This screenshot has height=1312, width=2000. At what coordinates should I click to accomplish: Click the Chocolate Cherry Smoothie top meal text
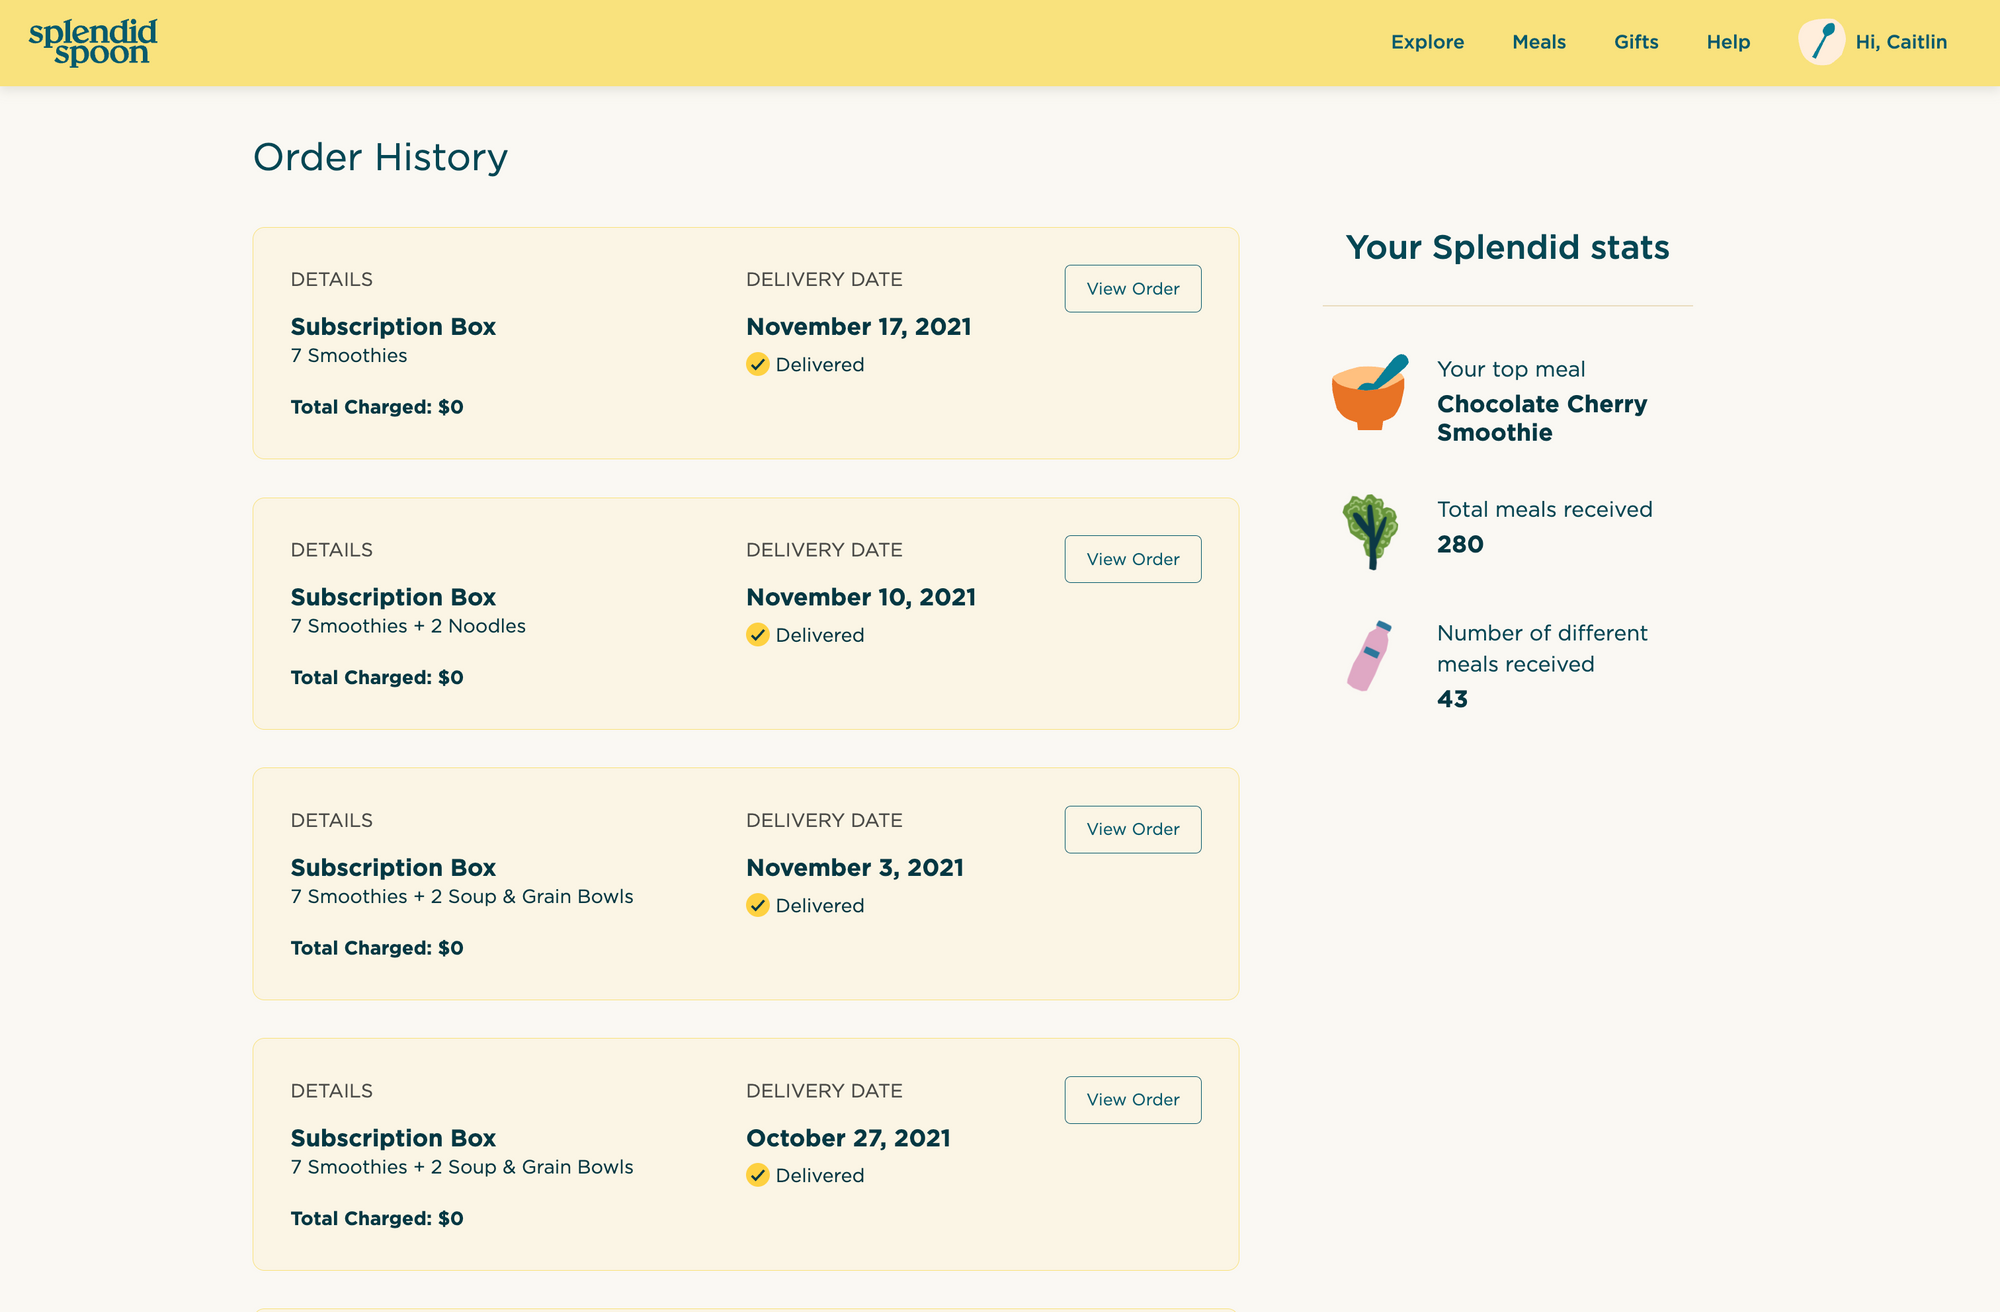tap(1541, 418)
